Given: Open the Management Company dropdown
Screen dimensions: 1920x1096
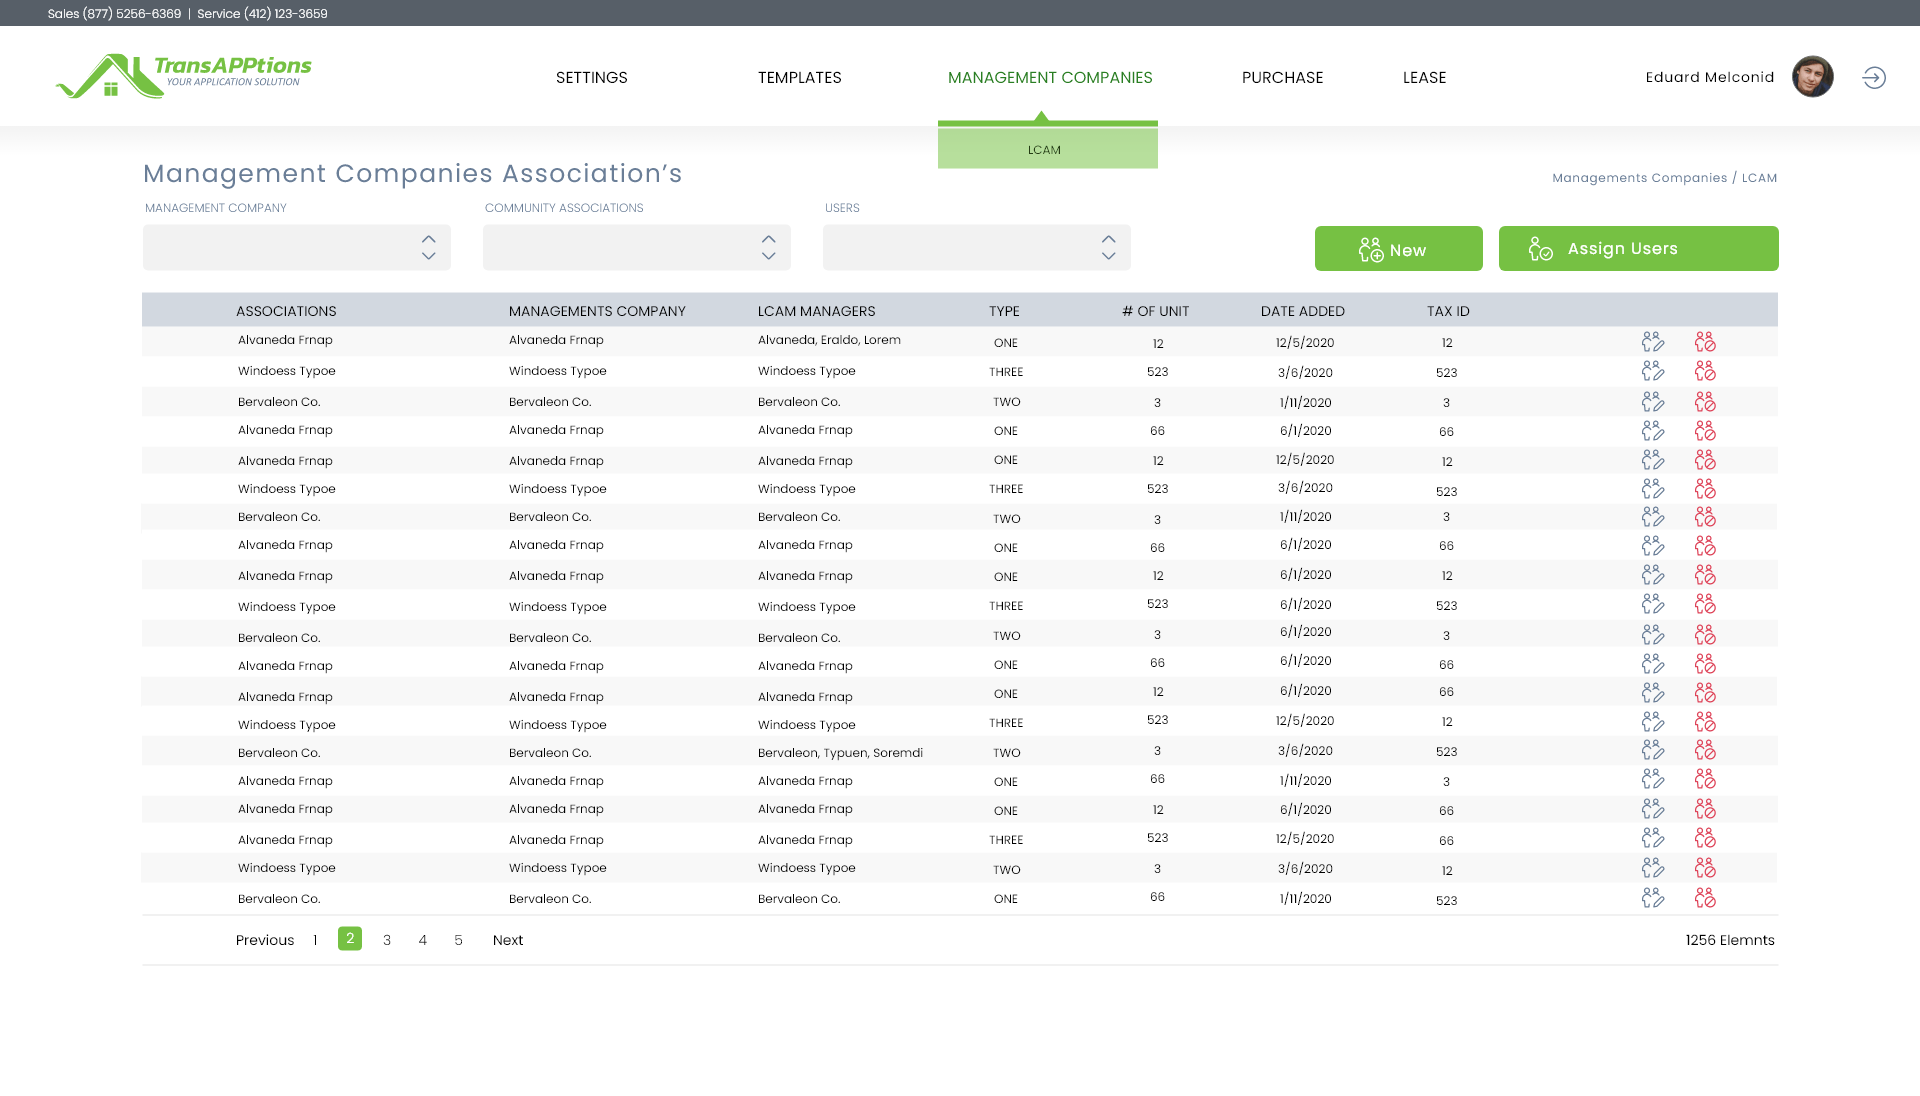Looking at the screenshot, I should click(297, 247).
